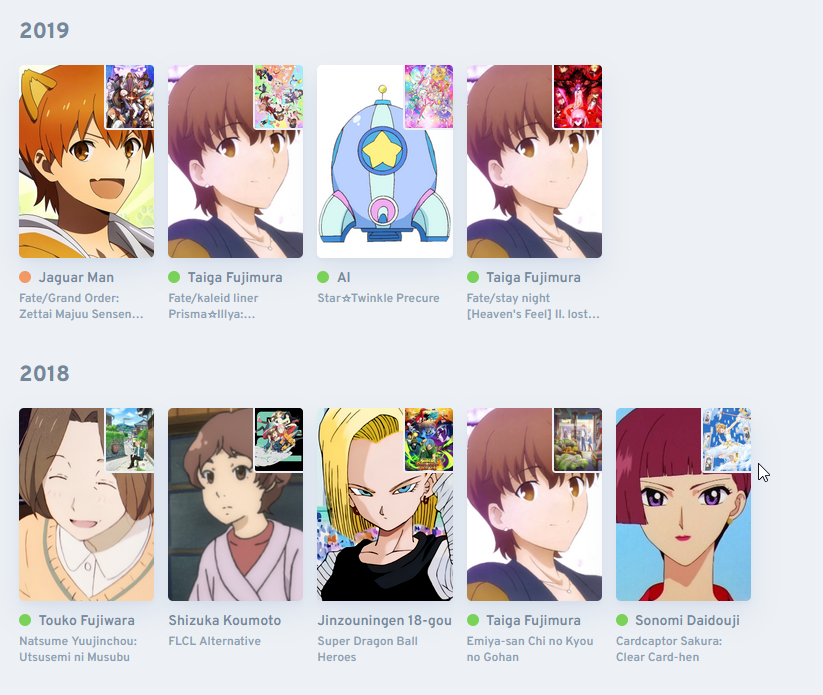Select the Shizuka Koumoto name link
The image size is (823, 695).
[x=225, y=620]
